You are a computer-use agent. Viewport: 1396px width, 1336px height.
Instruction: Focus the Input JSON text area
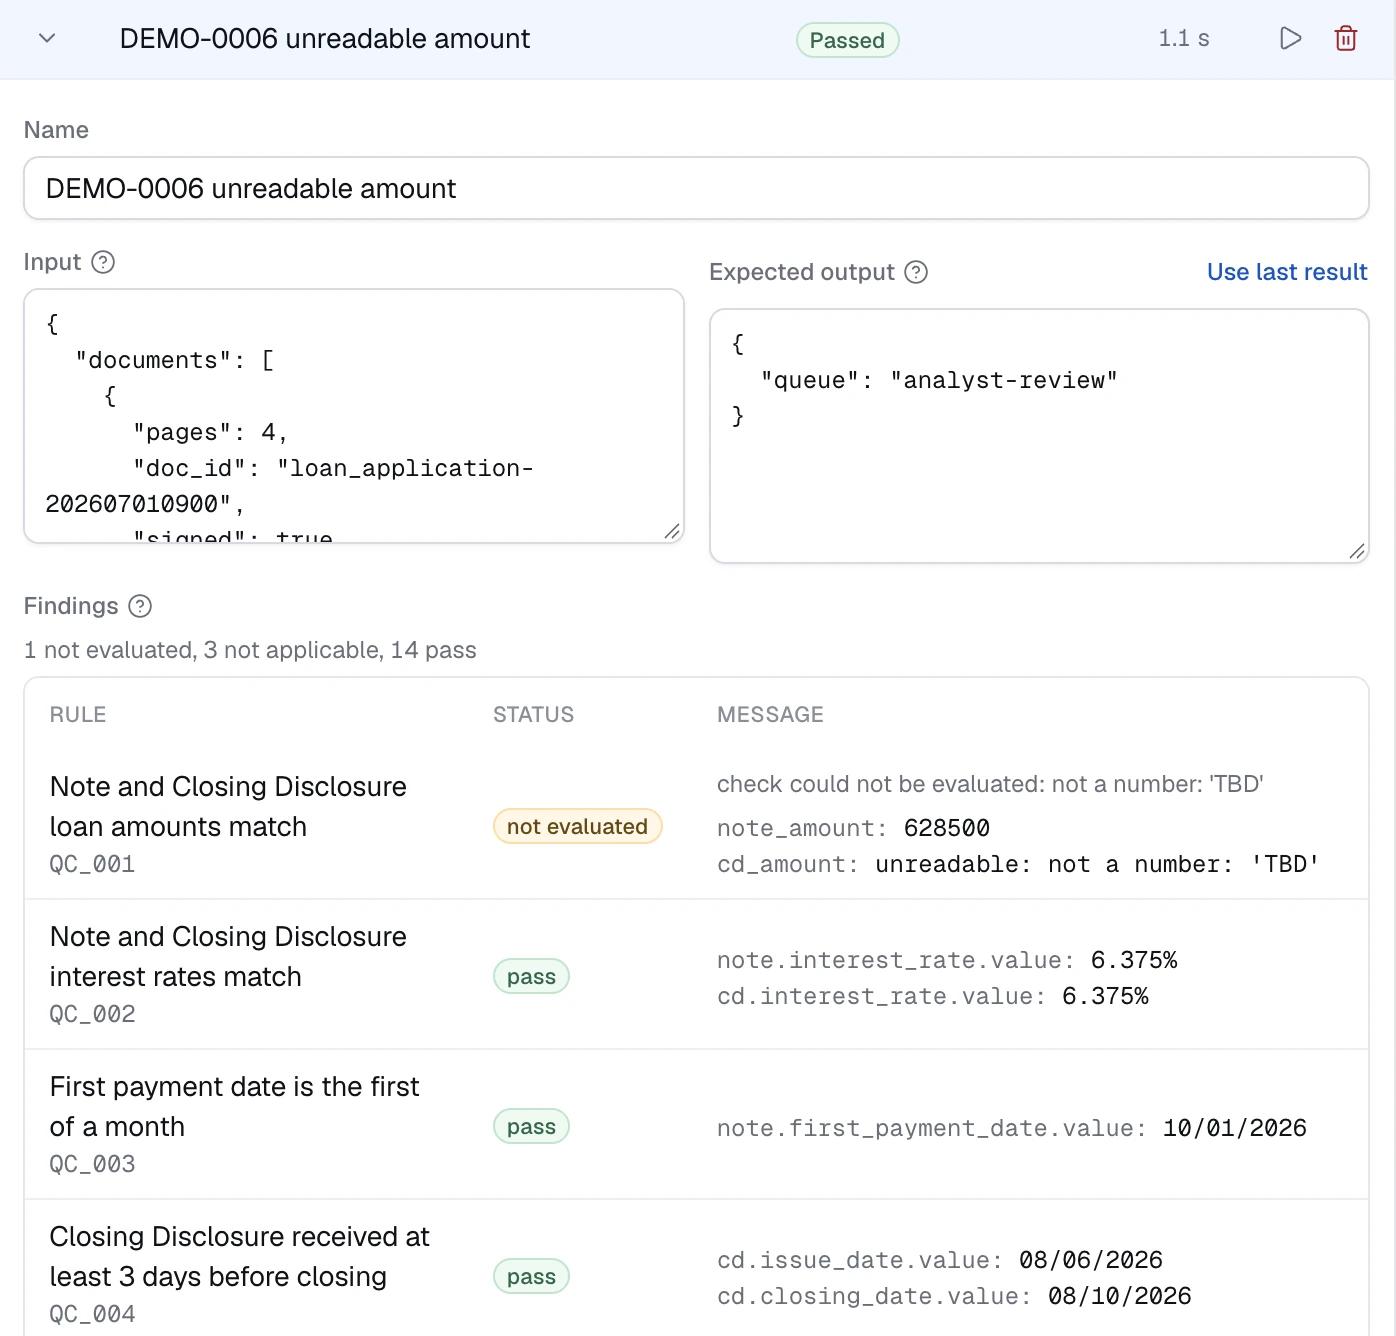(x=354, y=416)
